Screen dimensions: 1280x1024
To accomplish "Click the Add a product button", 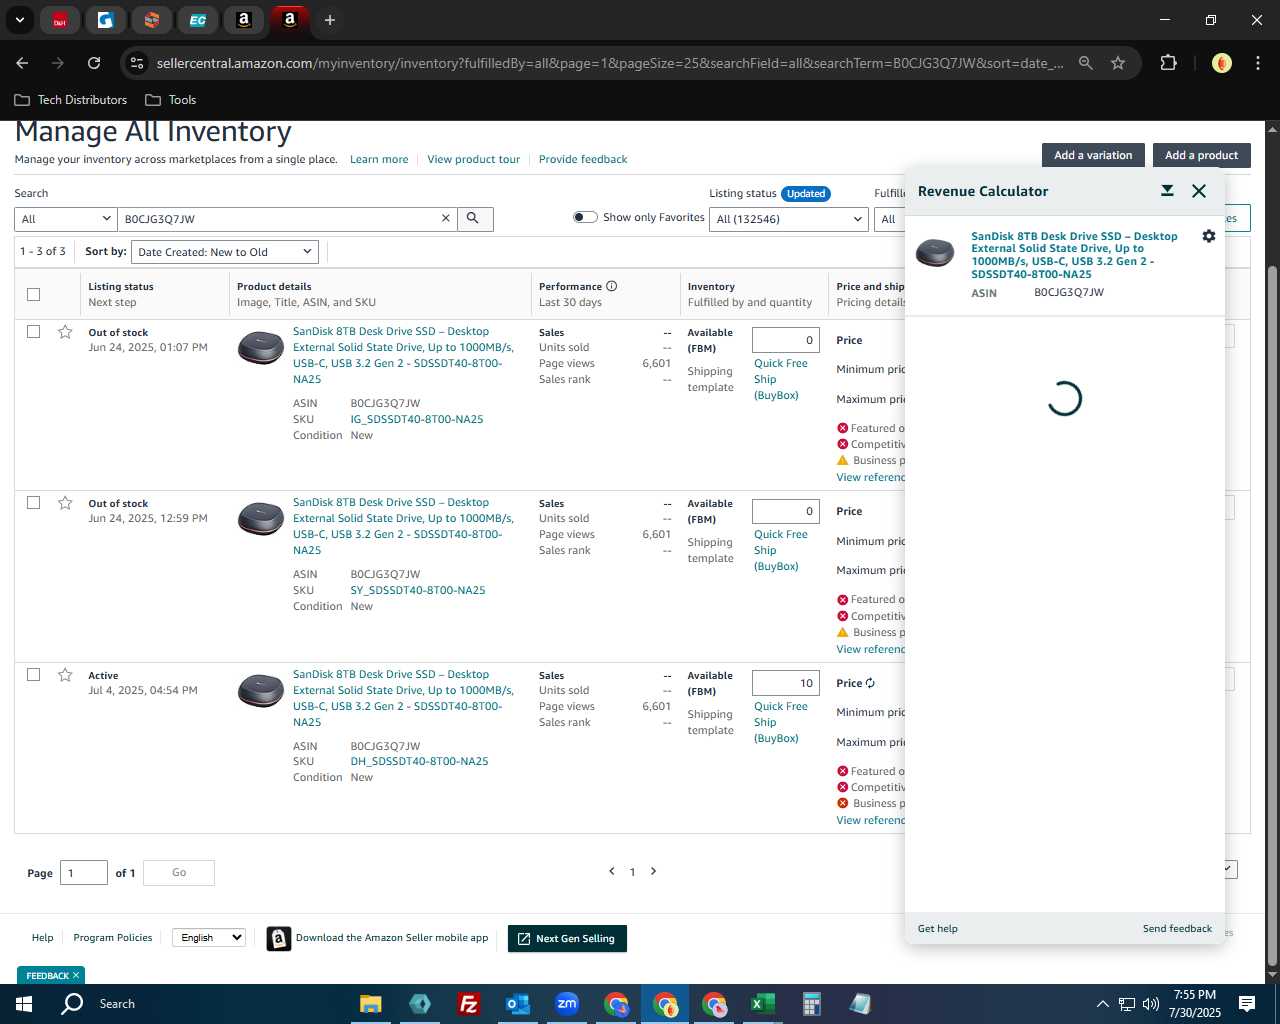I will 1201,155.
